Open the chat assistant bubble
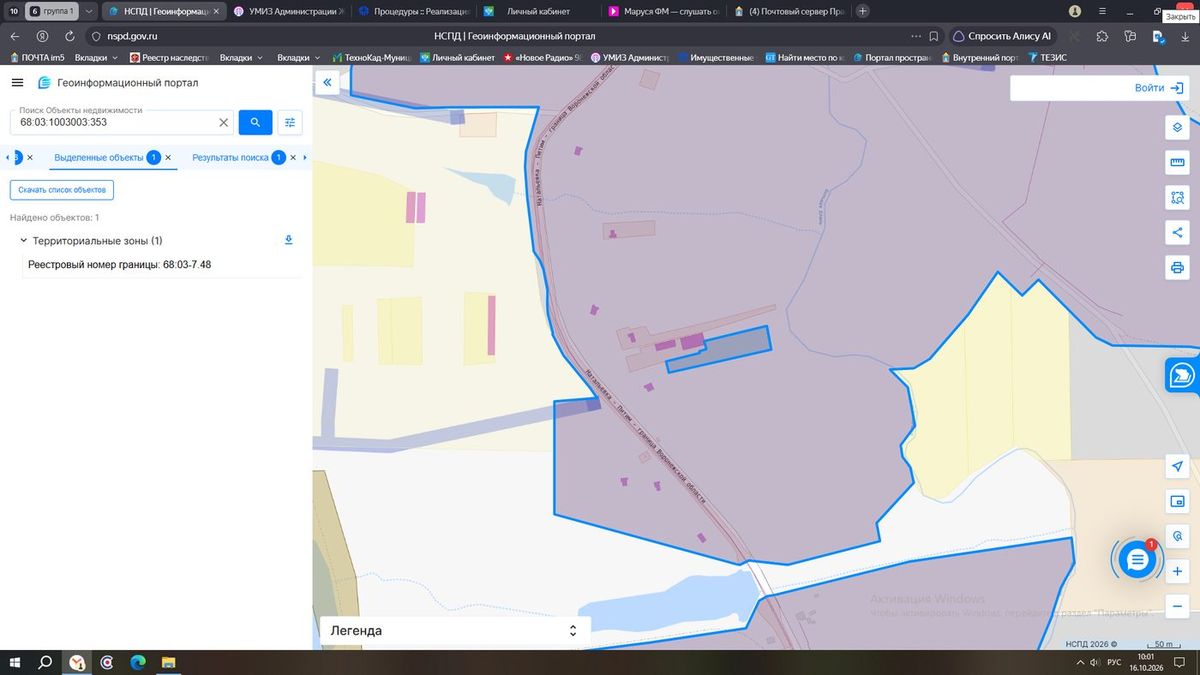 [1136, 560]
